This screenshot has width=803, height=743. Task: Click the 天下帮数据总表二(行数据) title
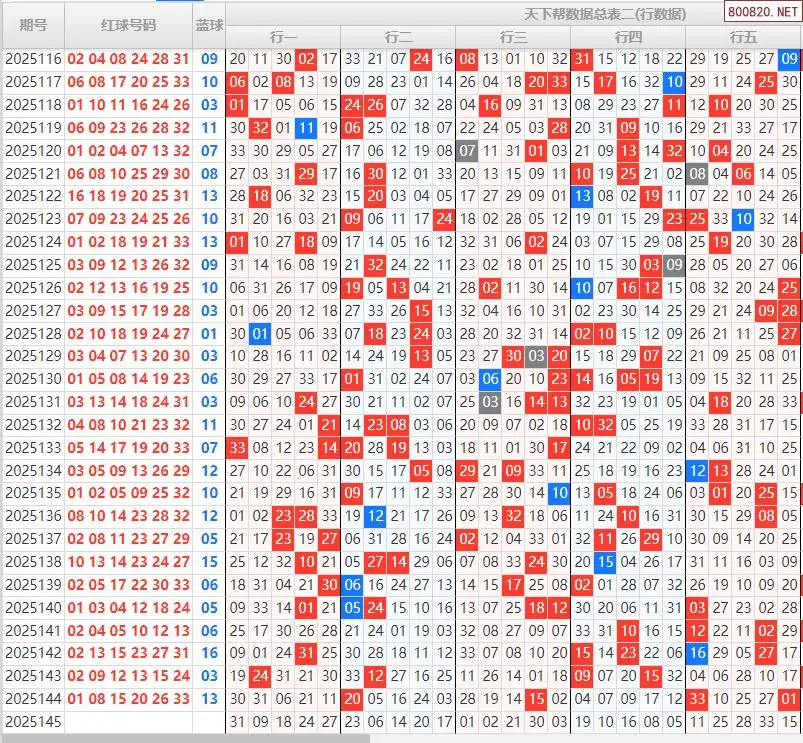pos(606,13)
